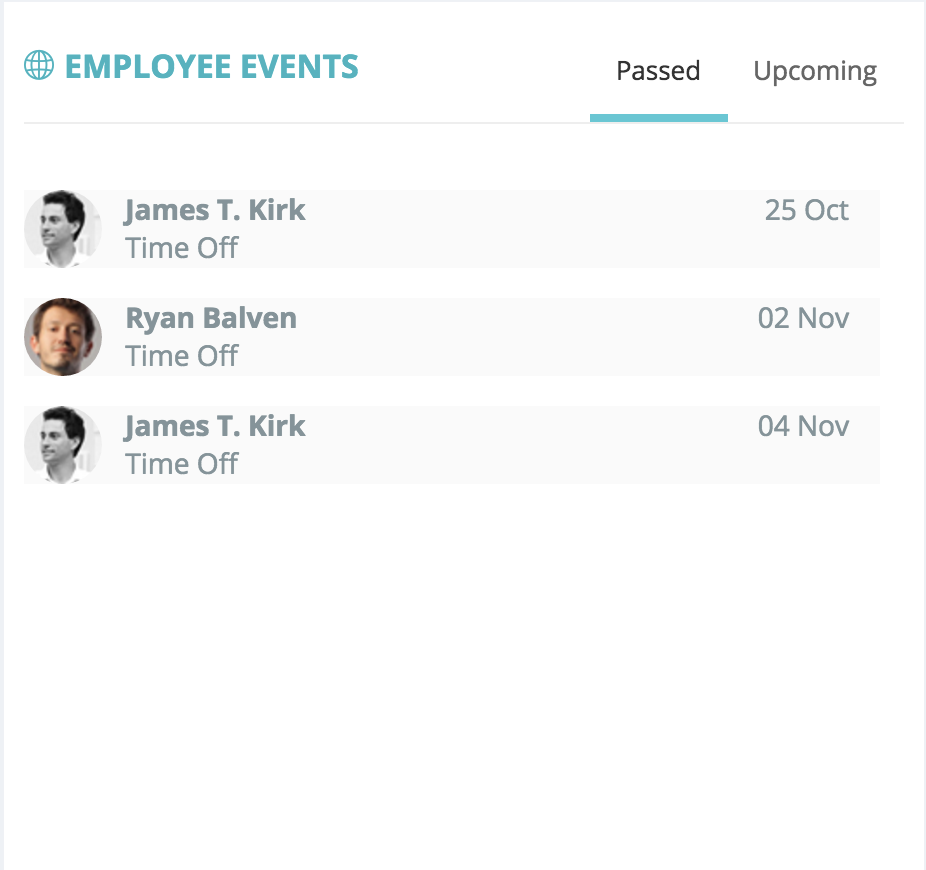926x870 pixels.
Task: Click James T. Kirk's avatar for 04 Nov
Action: (x=62, y=445)
